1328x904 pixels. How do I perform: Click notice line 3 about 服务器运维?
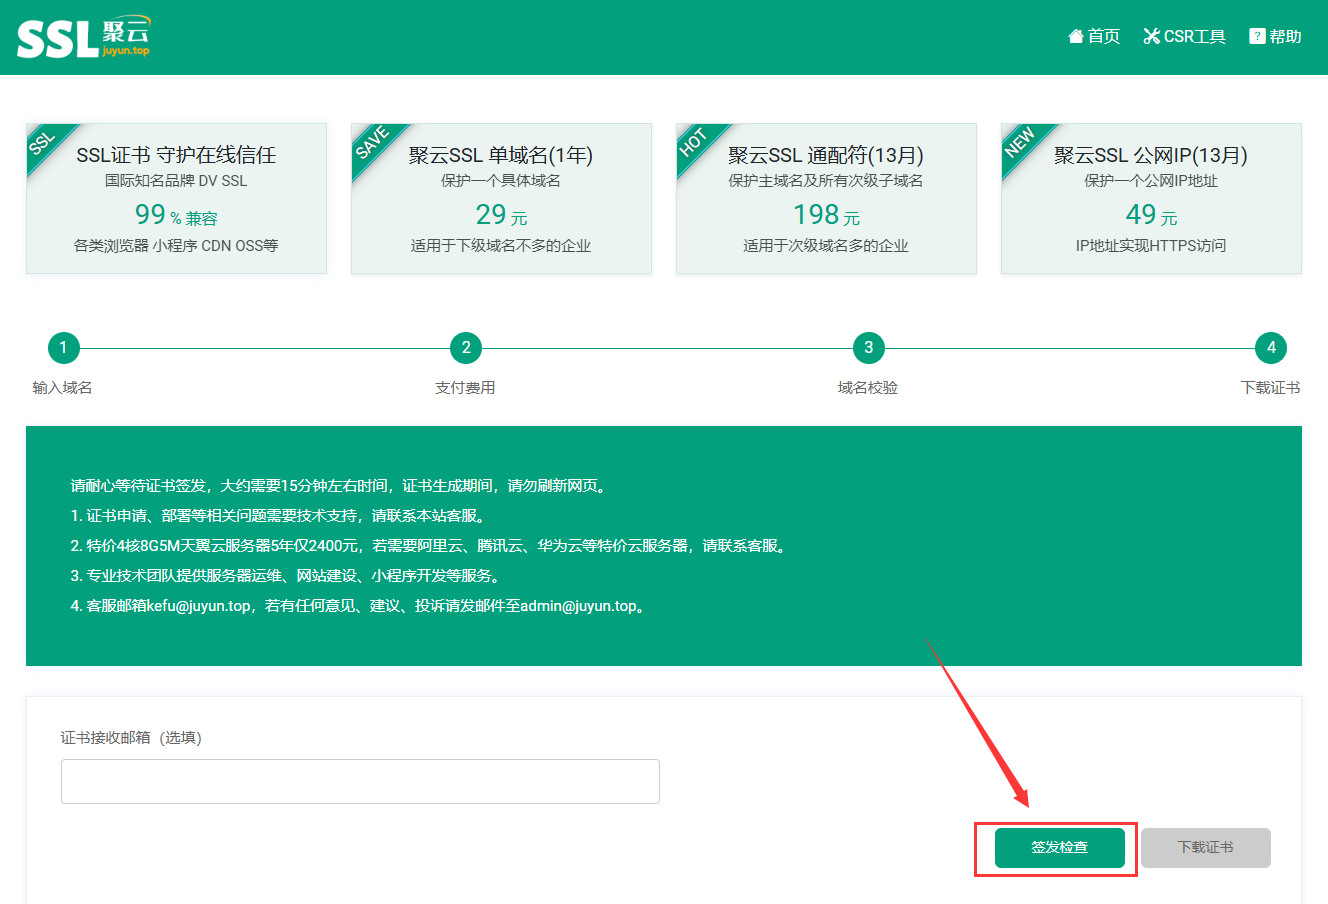(x=287, y=576)
